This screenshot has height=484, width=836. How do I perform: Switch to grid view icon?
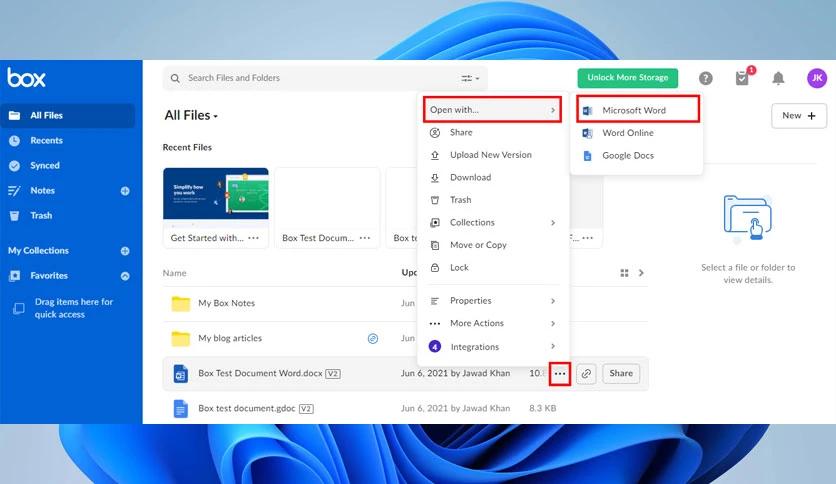point(624,273)
